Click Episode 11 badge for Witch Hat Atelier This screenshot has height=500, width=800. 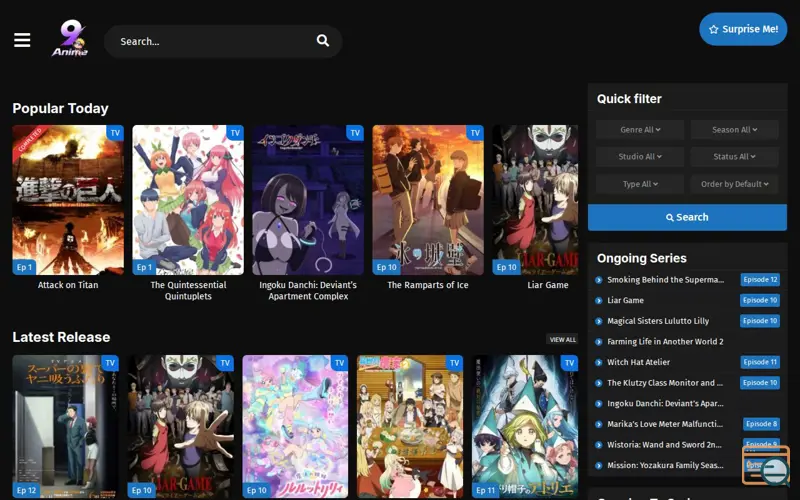(760, 362)
